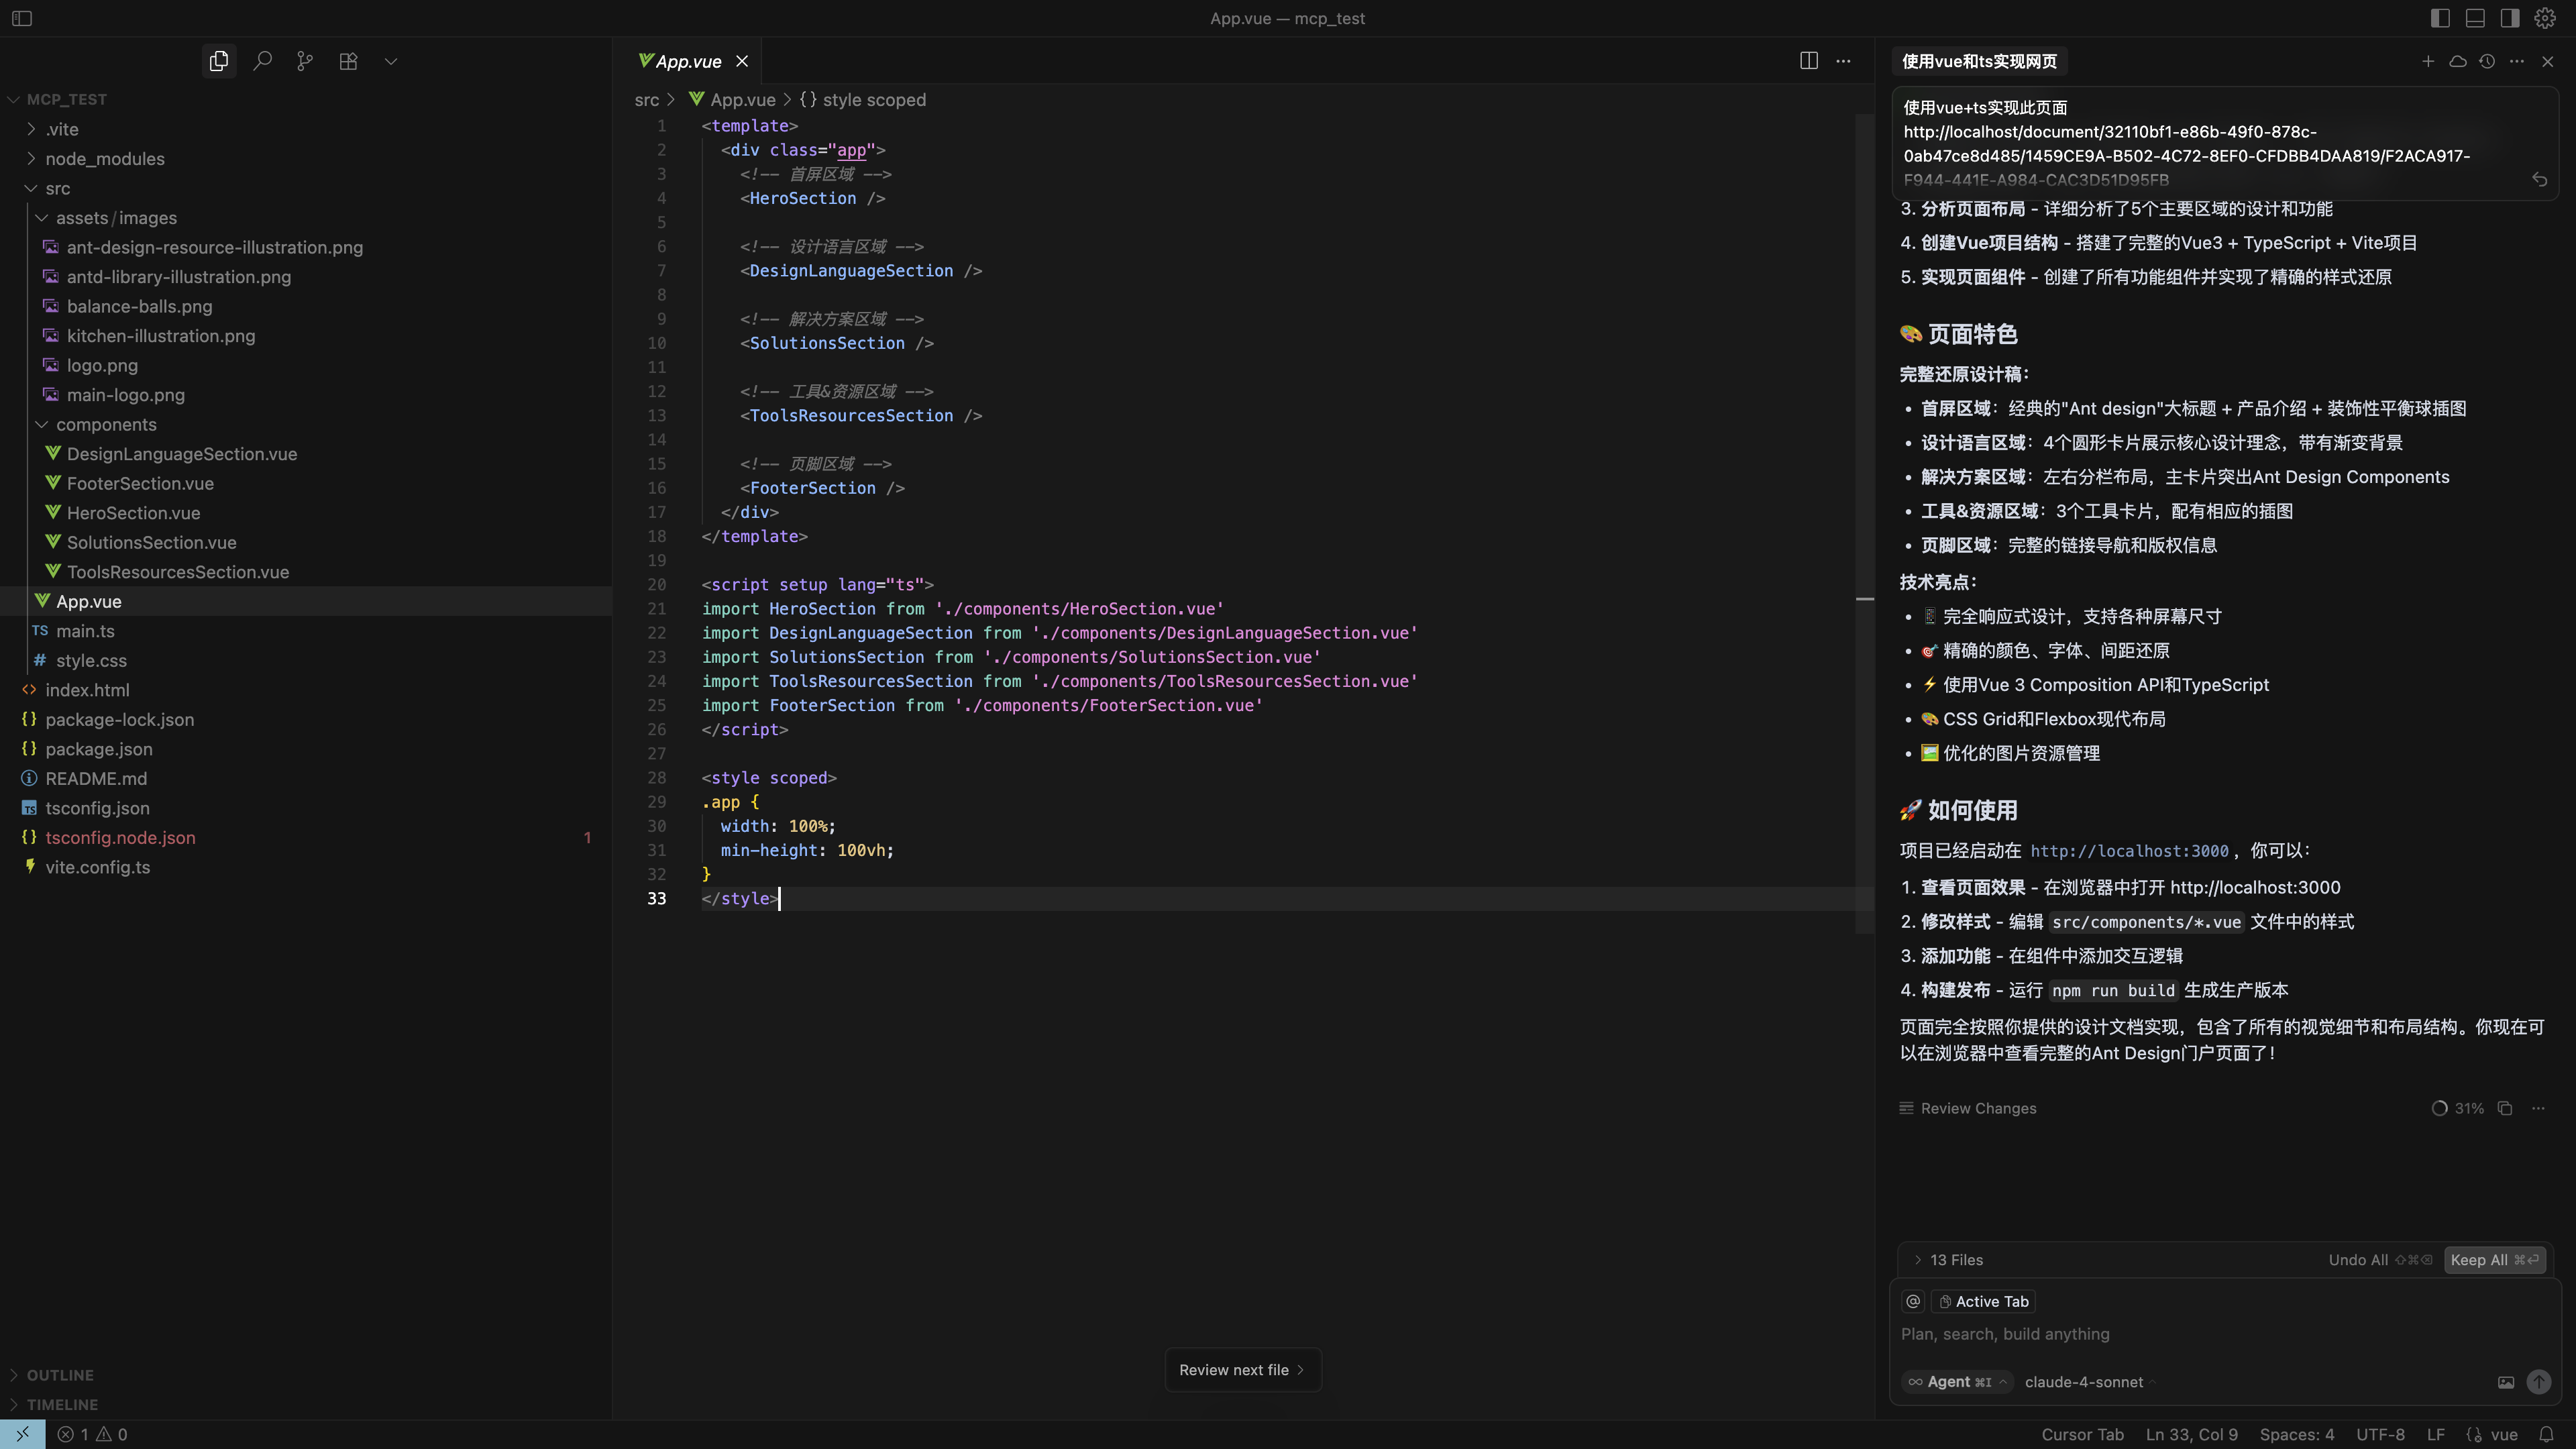2576x1449 pixels.
Task: Show more sidebar views chevron
Action: (x=391, y=61)
